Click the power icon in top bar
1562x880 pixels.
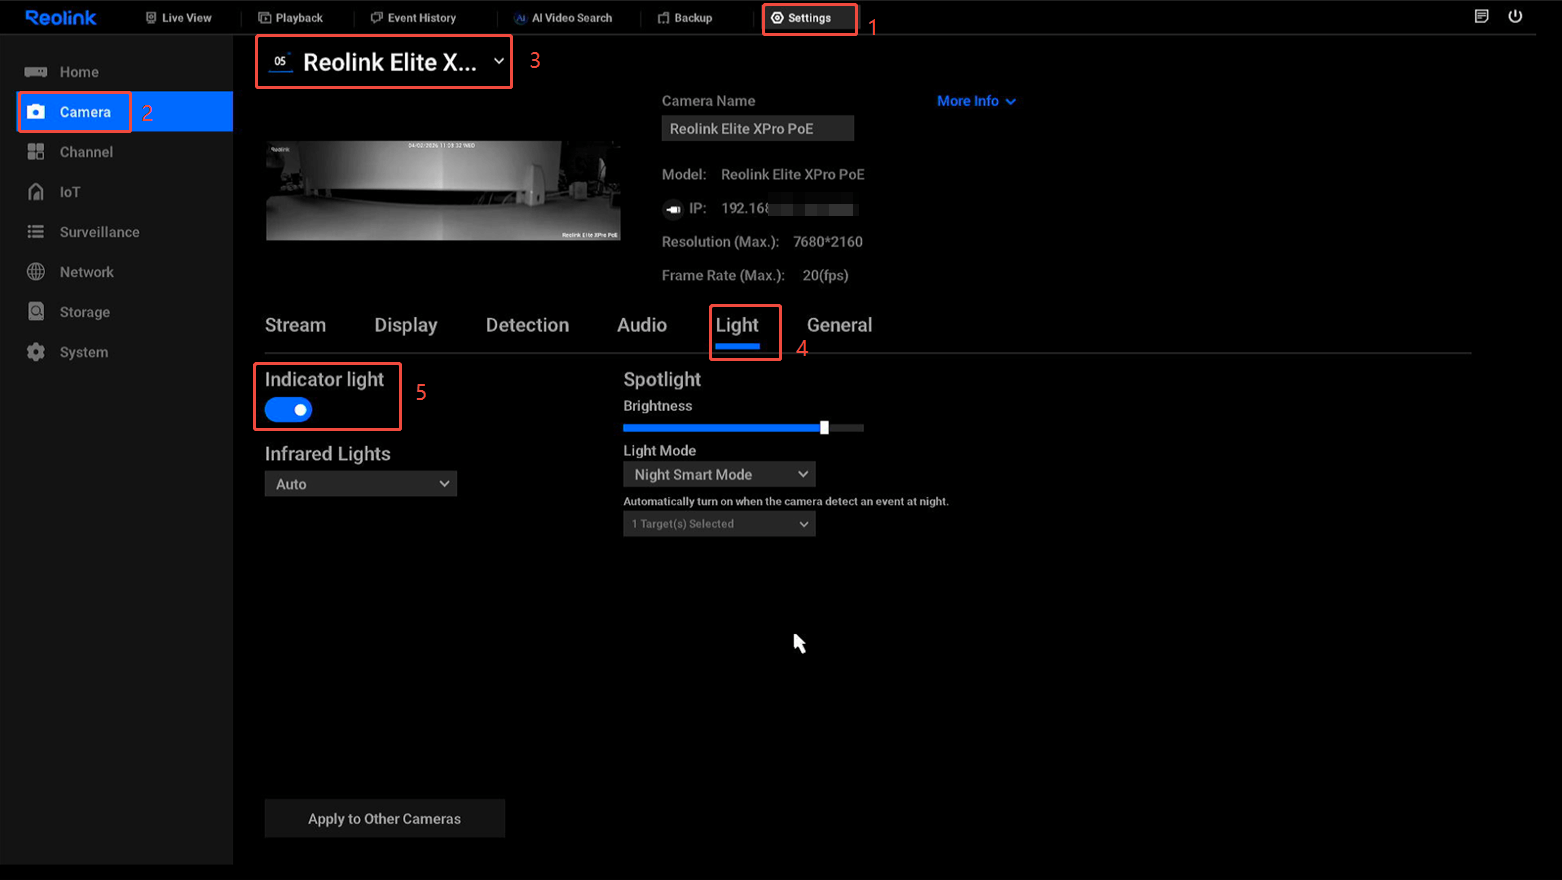[1515, 16]
